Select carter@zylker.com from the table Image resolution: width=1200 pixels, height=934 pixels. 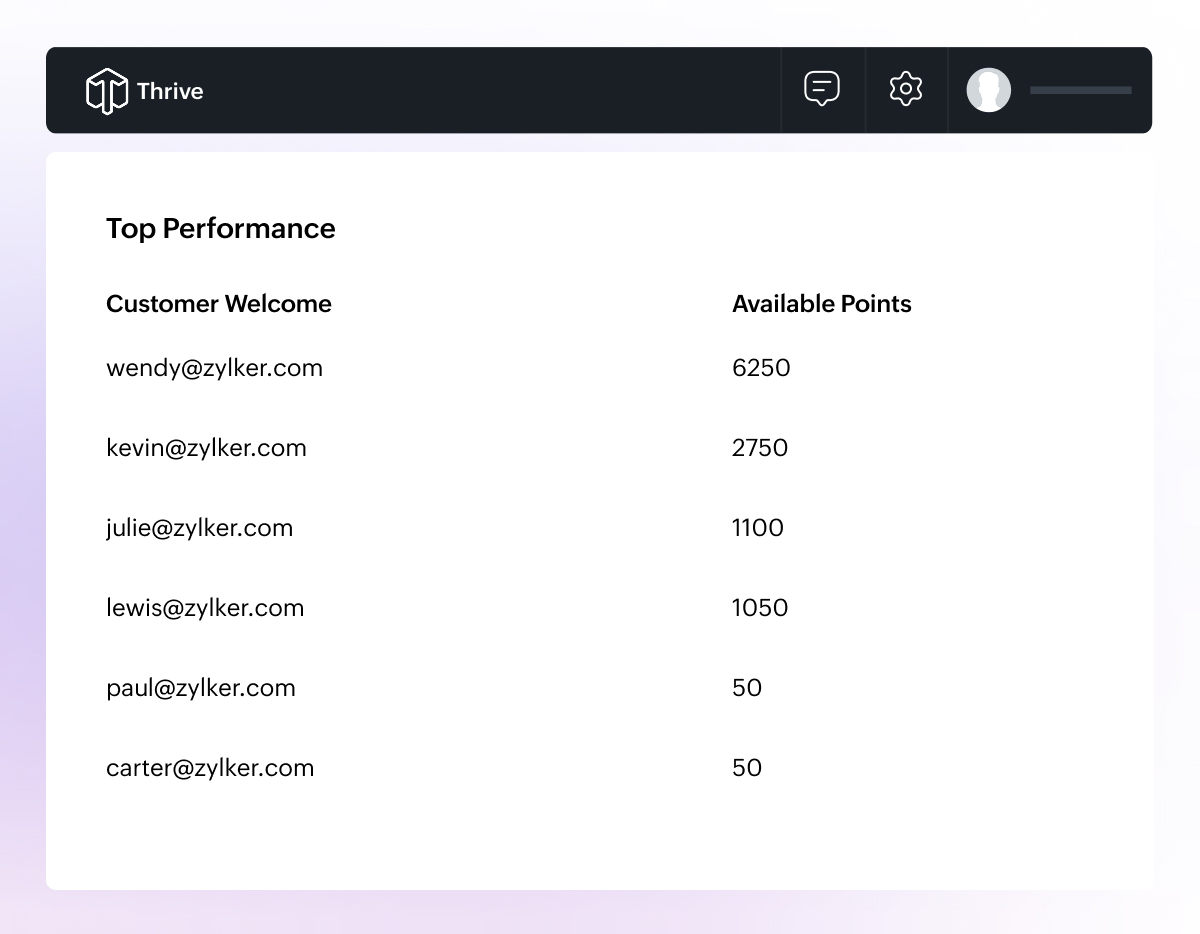click(x=210, y=768)
